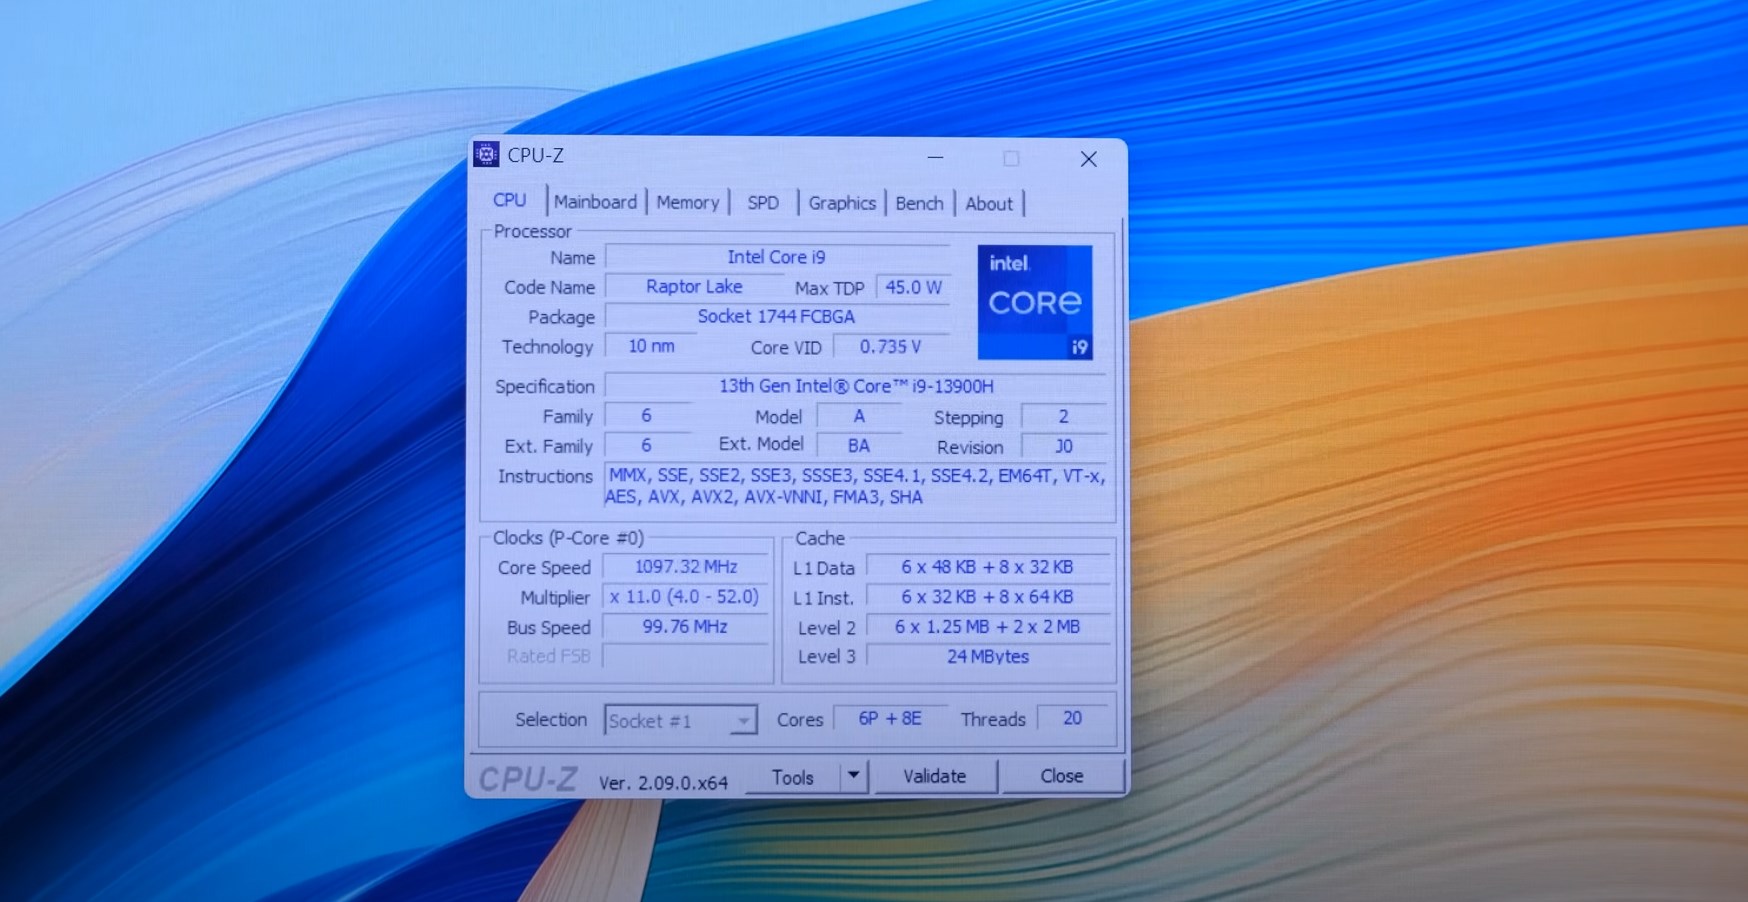Click the Instructions list starting with MMX
This screenshot has width=1748, height=902.
(856, 486)
